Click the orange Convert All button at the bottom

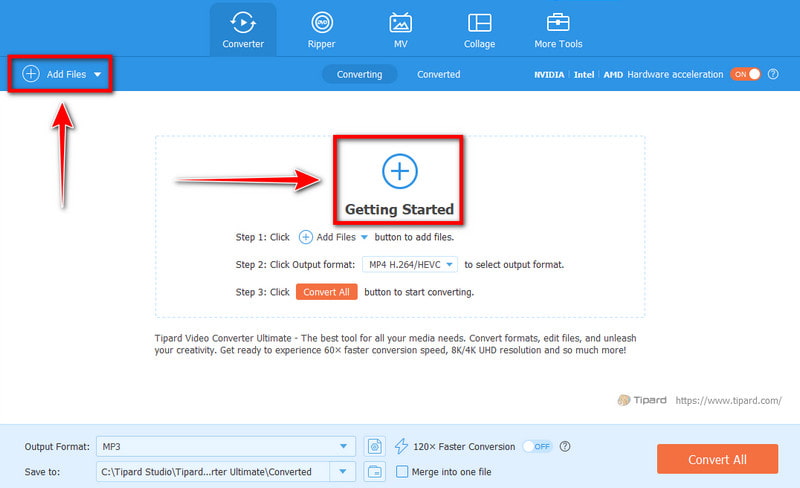[x=717, y=459]
